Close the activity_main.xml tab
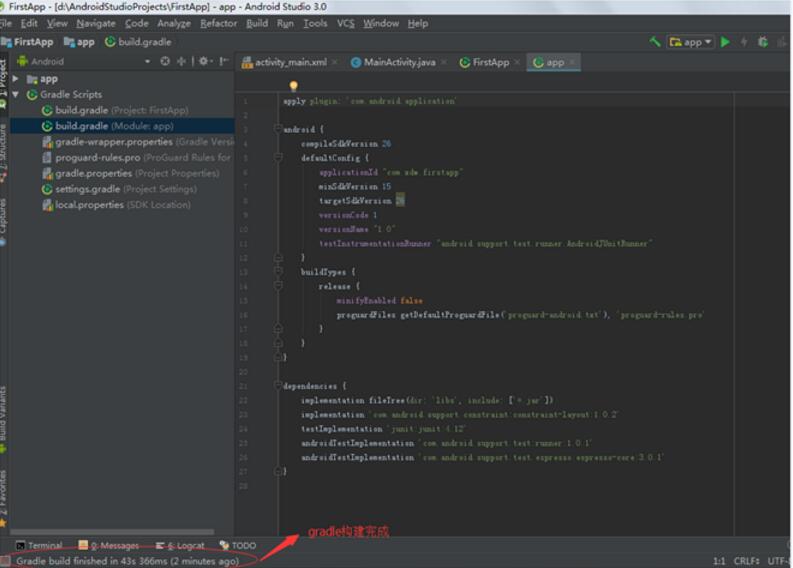The image size is (793, 568). (x=335, y=62)
